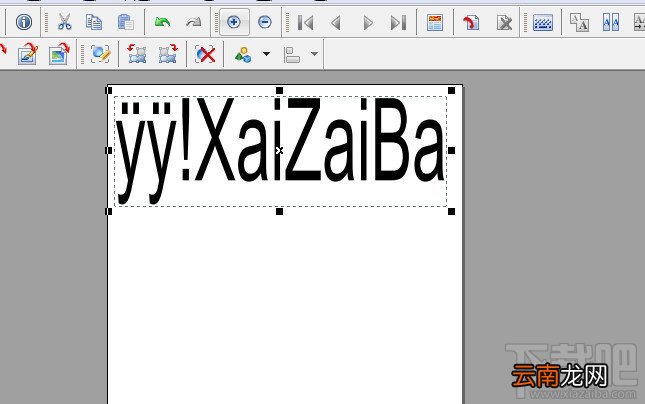Undo with the green arrow

162,22
